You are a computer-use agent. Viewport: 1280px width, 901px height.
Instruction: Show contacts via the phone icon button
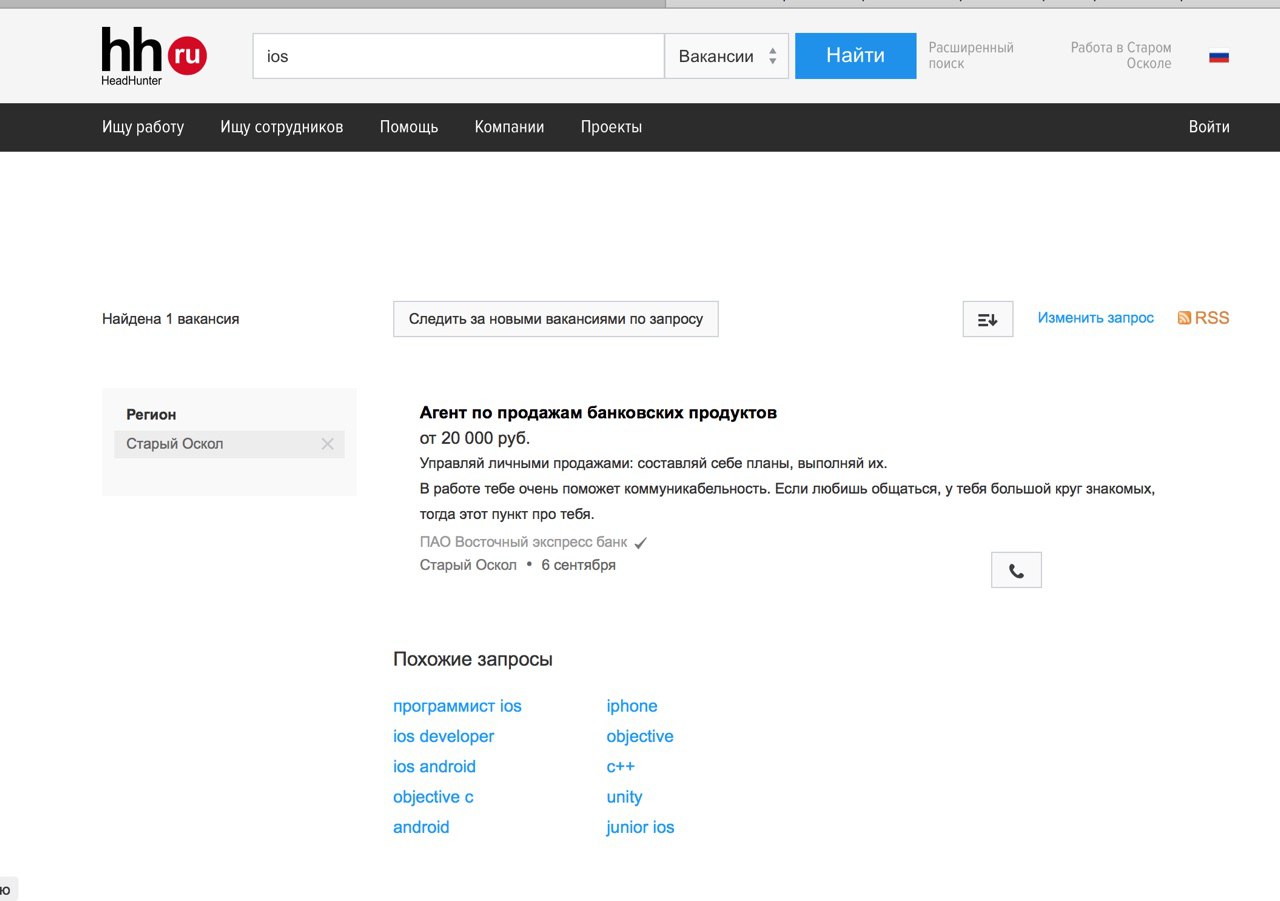pos(1016,570)
